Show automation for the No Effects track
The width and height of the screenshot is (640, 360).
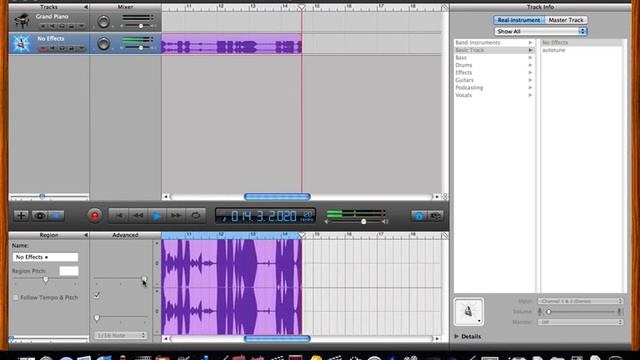coord(81,49)
